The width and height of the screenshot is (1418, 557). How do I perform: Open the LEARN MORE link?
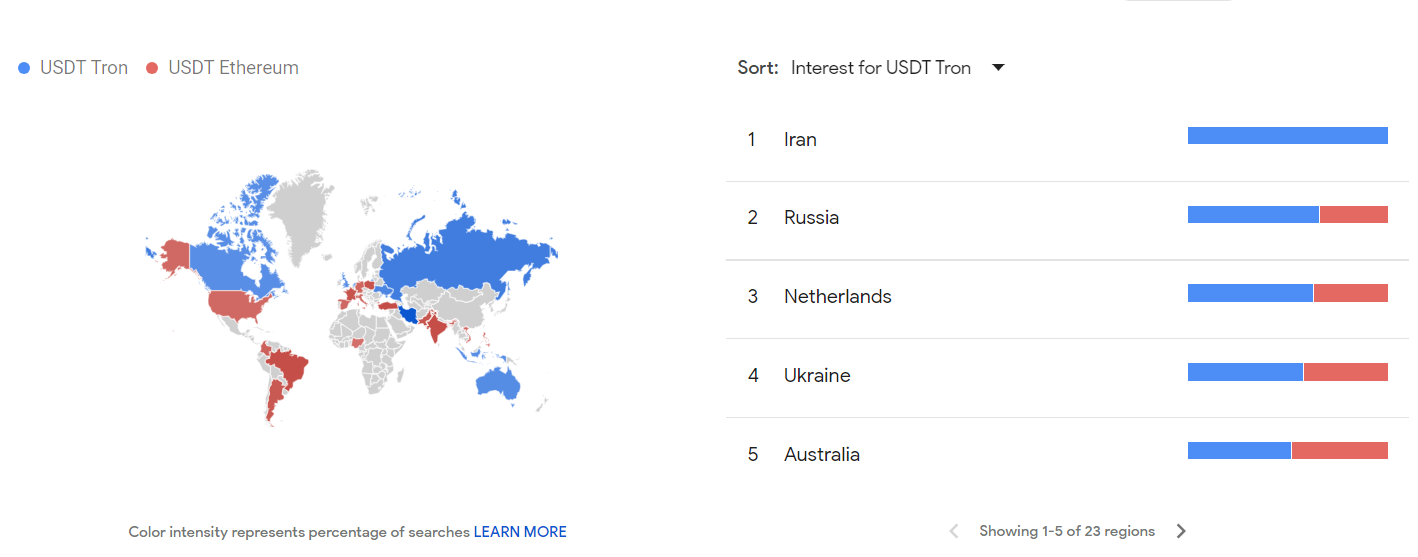[x=520, y=532]
